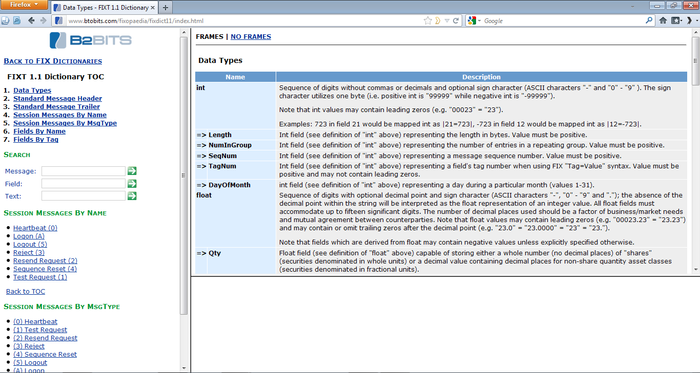Open Fields By Name link
The image size is (700, 373).
pos(39,131)
